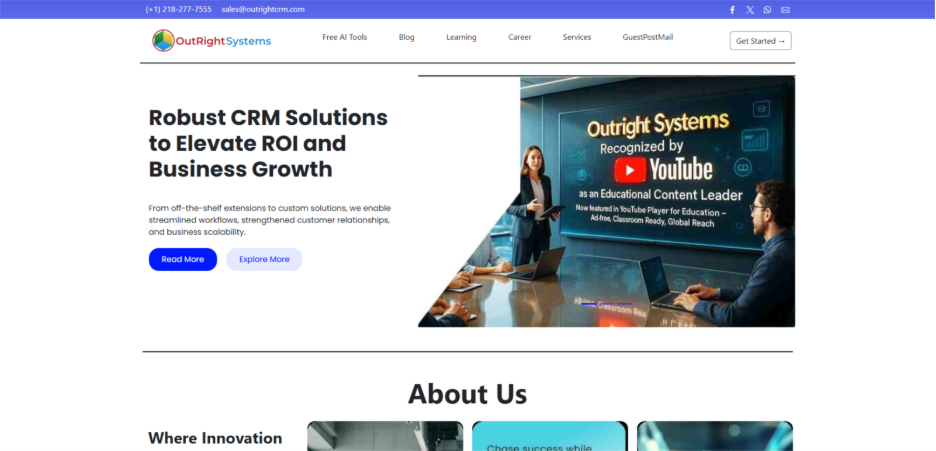936x451 pixels.
Task: Open the WhatsApp icon link
Action: click(x=767, y=10)
